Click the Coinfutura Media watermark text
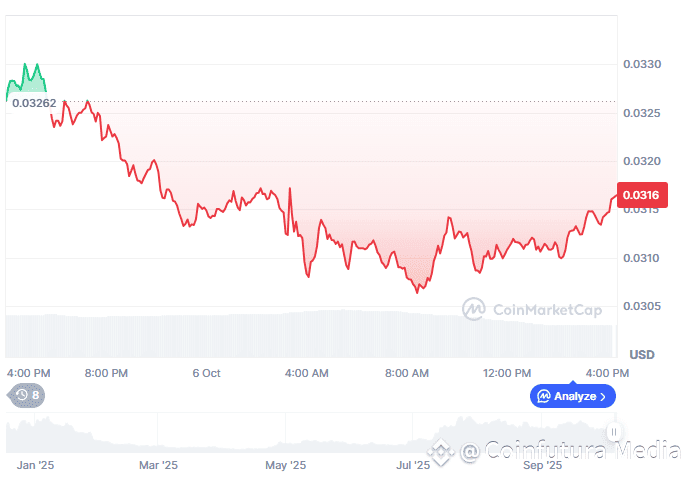689x478 pixels. [571, 450]
